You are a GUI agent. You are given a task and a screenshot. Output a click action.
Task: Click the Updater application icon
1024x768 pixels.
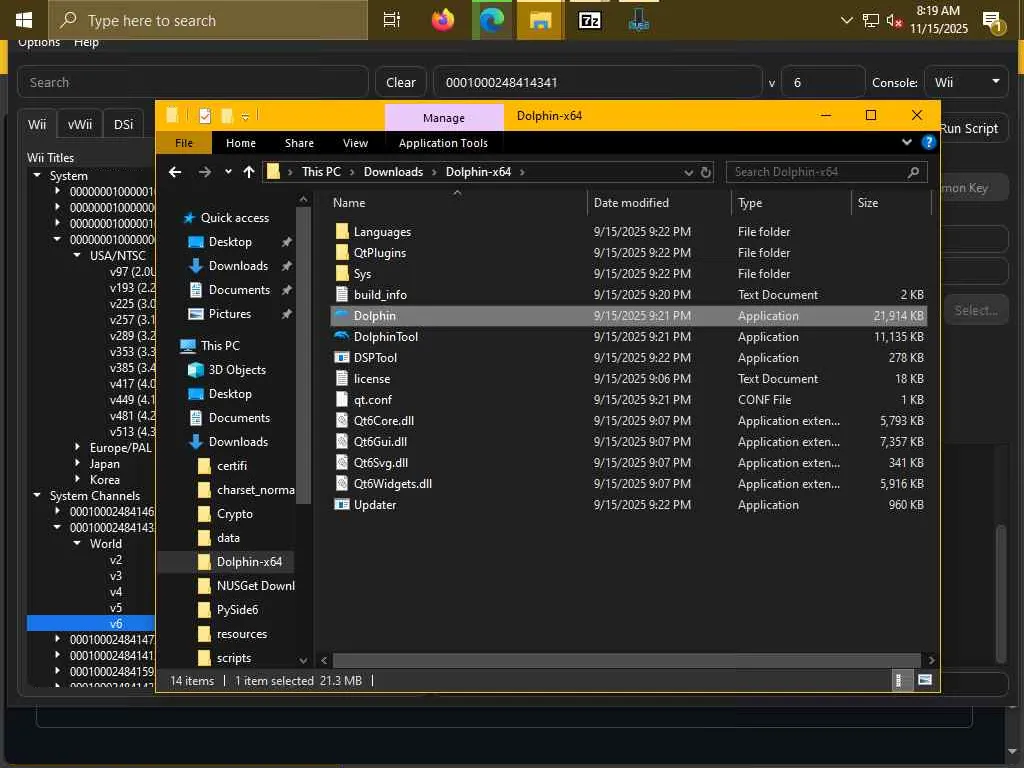pyautogui.click(x=342, y=505)
